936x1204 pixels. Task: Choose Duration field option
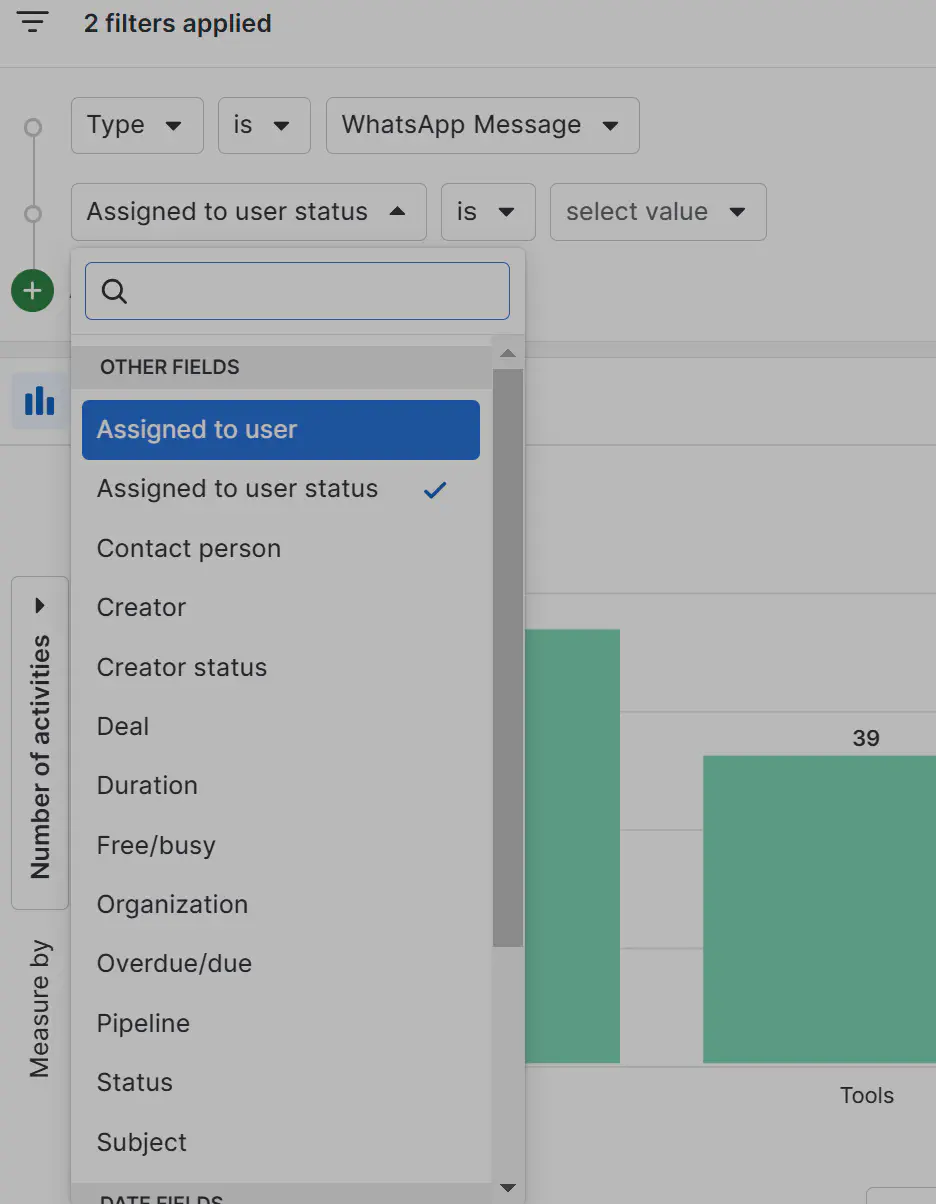tap(281, 785)
